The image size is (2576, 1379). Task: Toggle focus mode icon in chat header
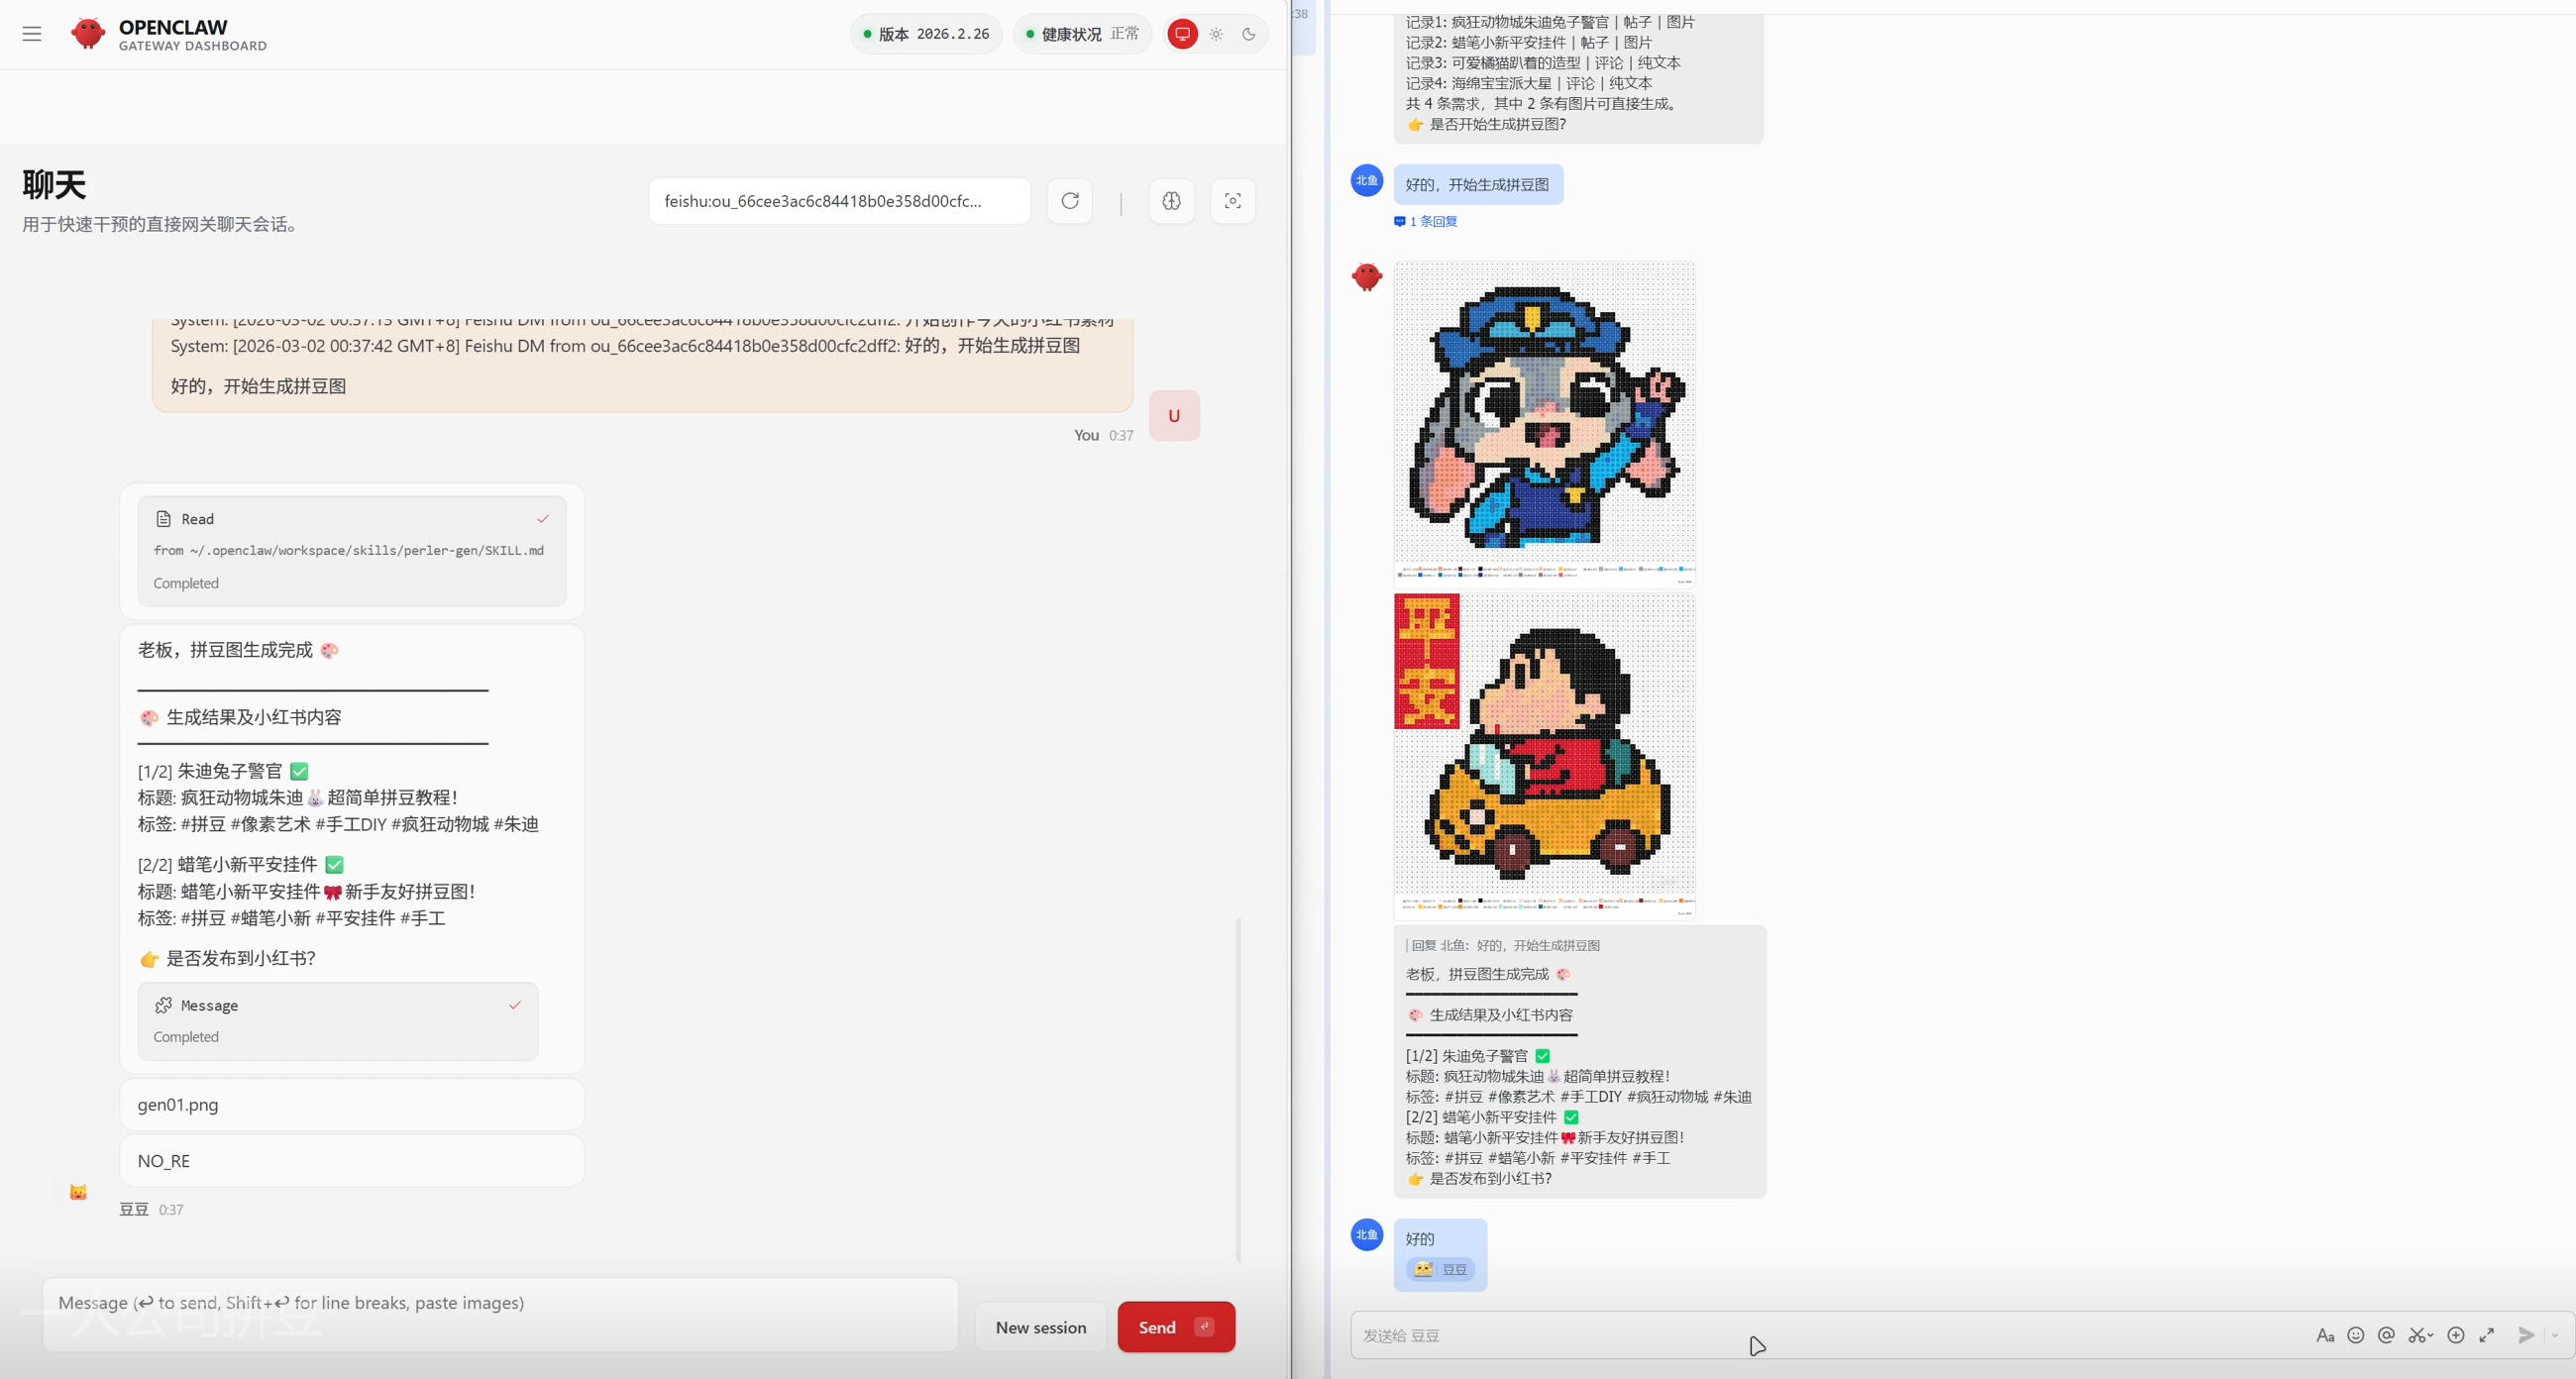coord(1233,201)
